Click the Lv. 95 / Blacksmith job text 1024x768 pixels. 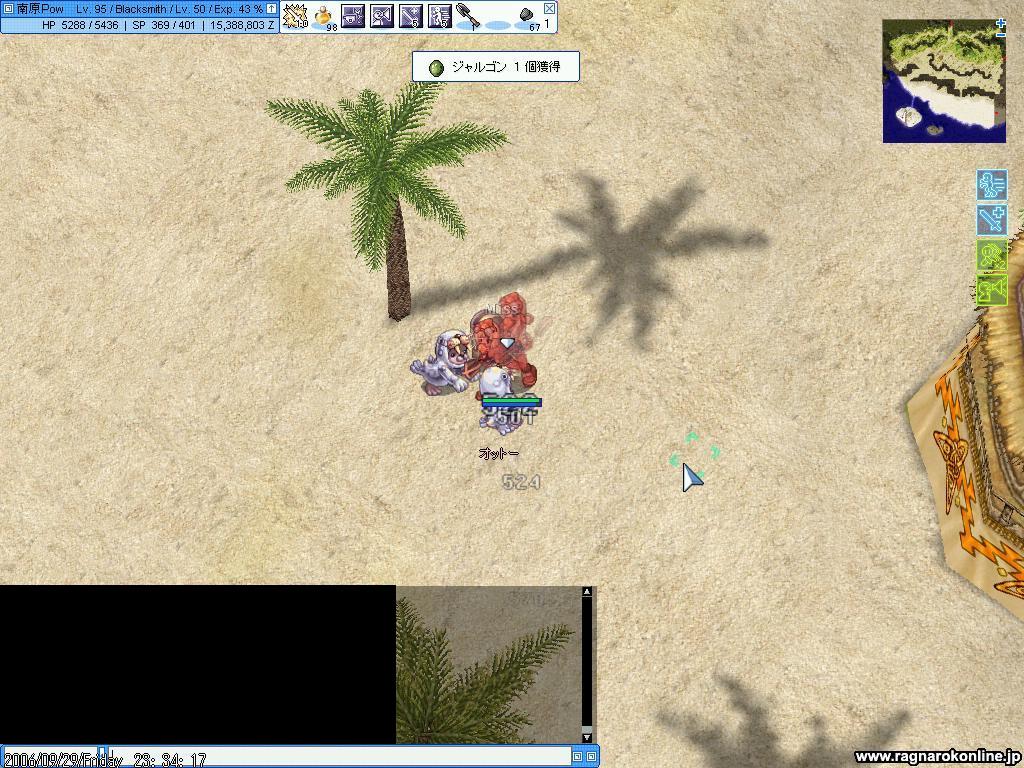(x=119, y=9)
